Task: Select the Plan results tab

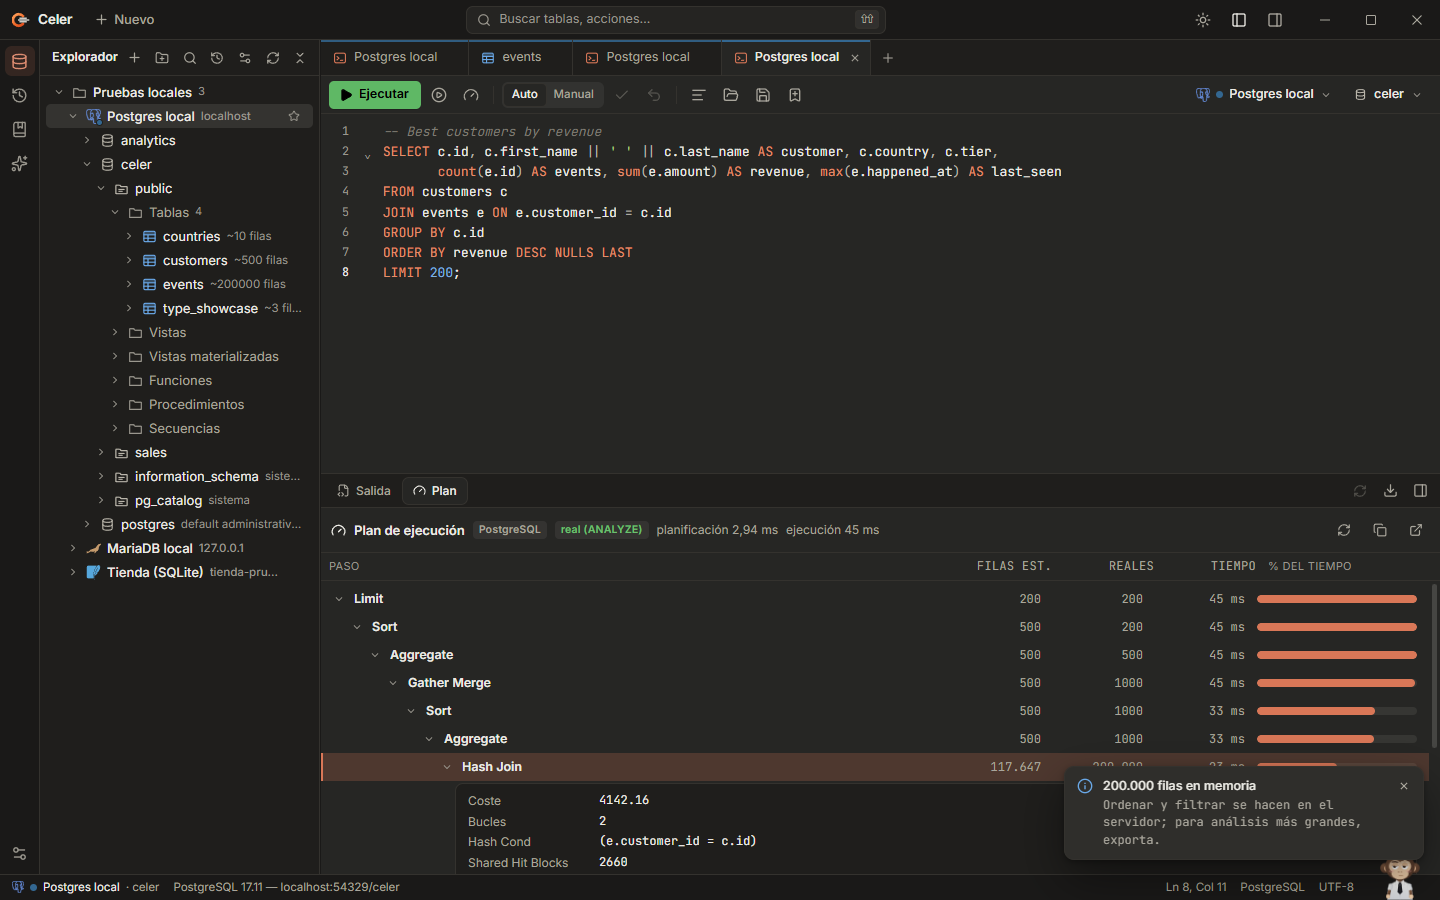Action: pos(435,491)
